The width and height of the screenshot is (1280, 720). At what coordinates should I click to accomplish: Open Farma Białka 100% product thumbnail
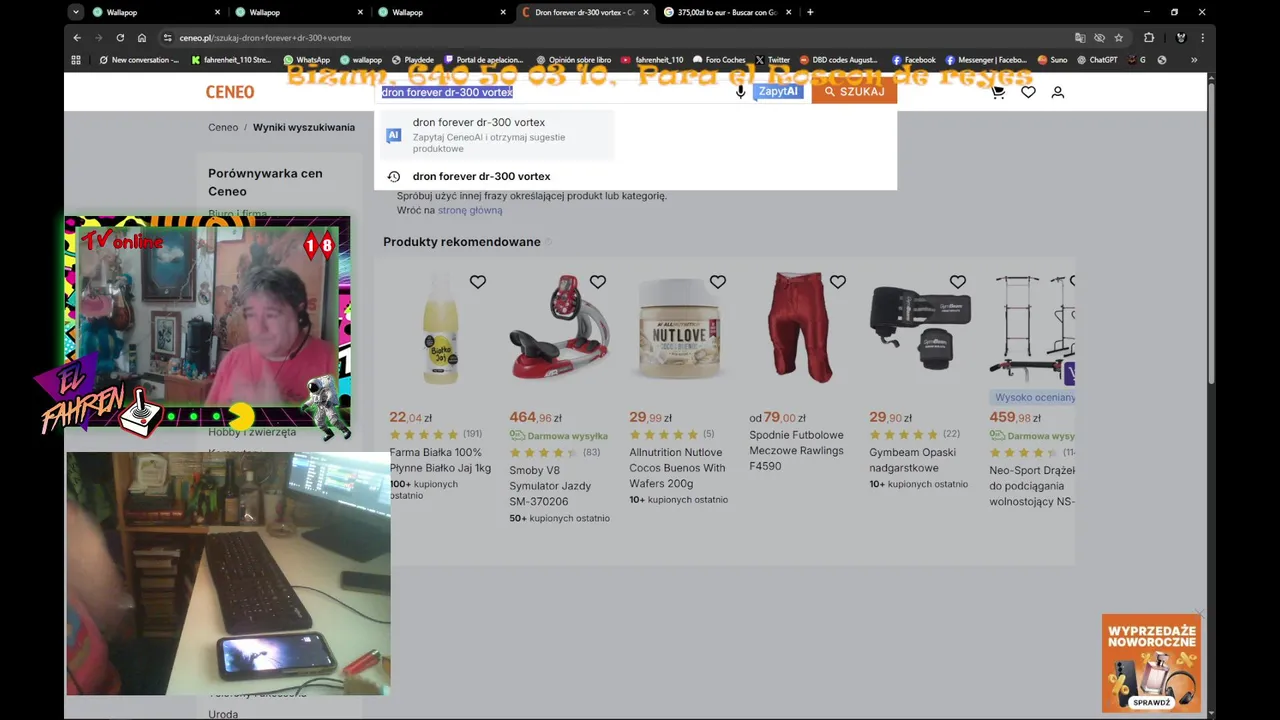[441, 330]
